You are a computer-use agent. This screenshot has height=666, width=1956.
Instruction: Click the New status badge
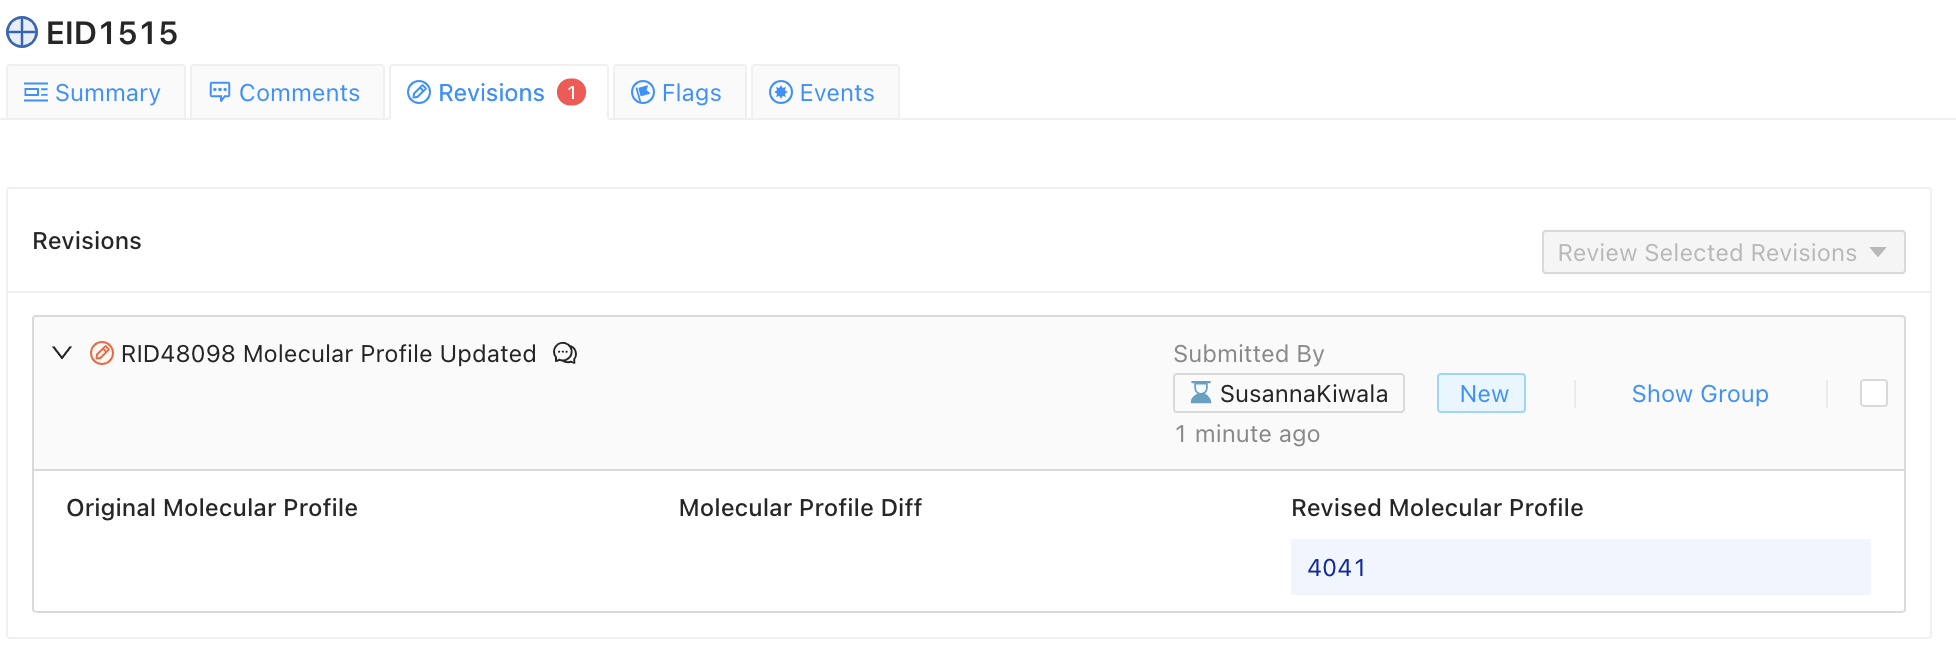tap(1481, 393)
